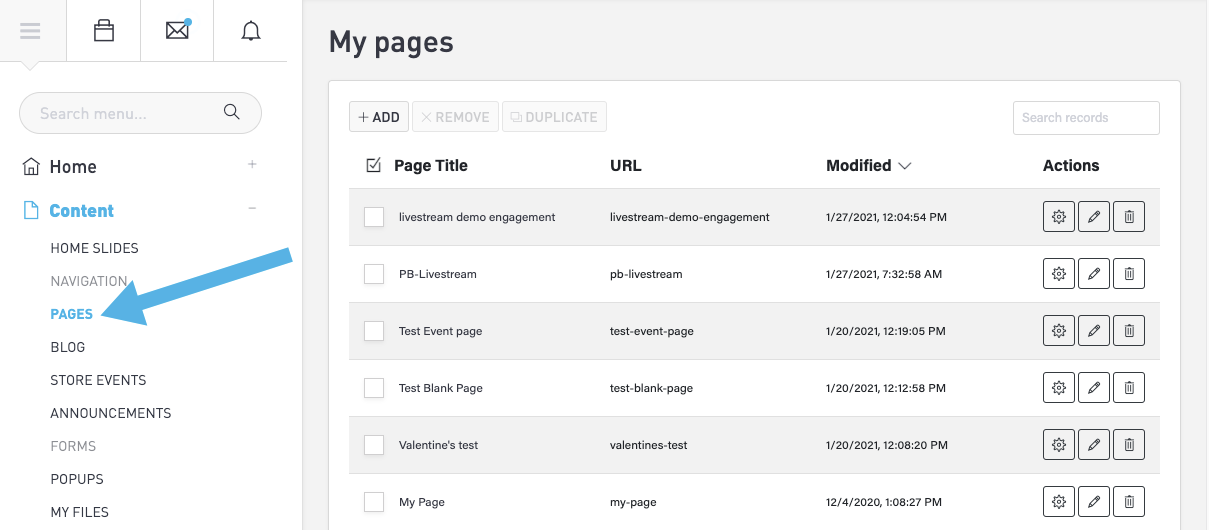Open the hamburger menu icon
This screenshot has height=530, width=1209.
[30, 31]
